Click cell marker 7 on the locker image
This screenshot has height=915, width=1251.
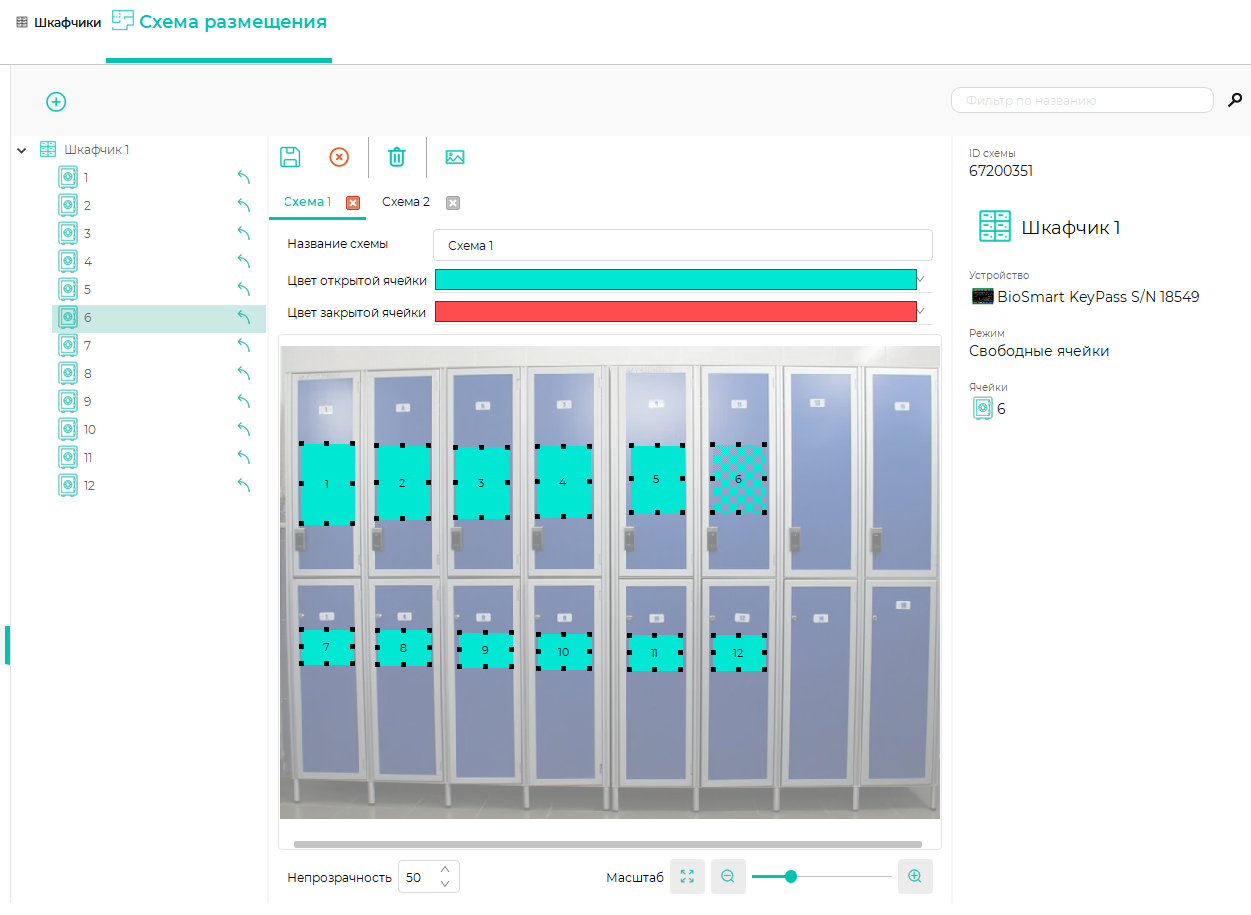click(326, 648)
